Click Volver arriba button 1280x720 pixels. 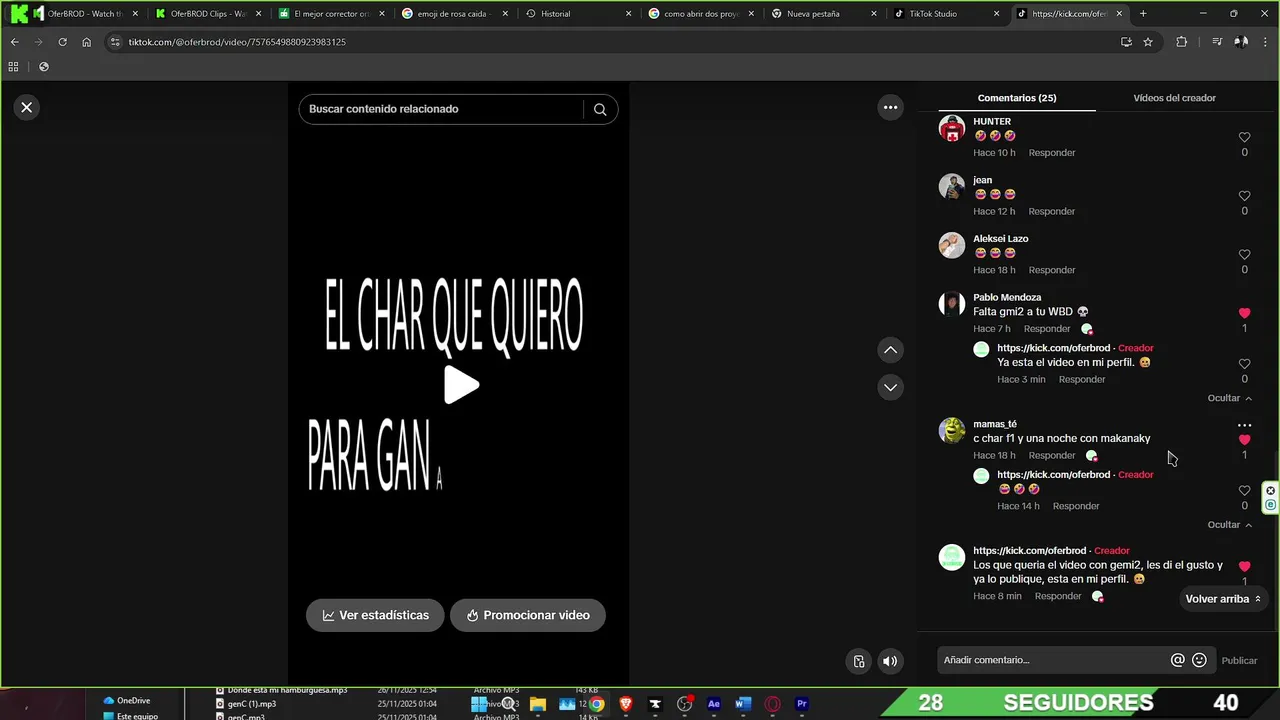[x=1224, y=599]
